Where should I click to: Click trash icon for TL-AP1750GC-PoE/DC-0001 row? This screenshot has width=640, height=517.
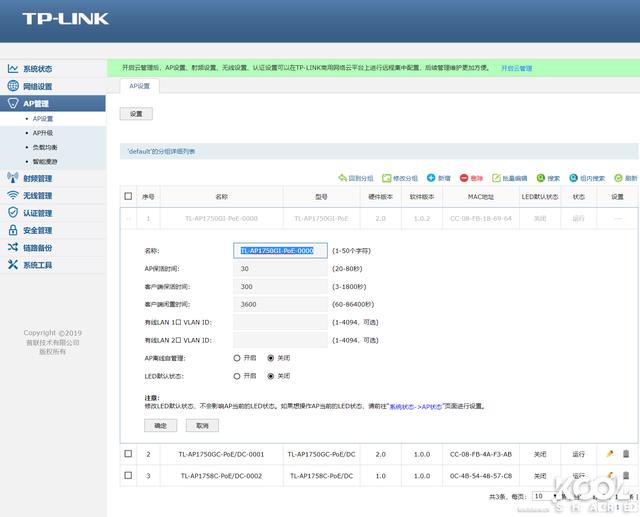click(x=626, y=453)
